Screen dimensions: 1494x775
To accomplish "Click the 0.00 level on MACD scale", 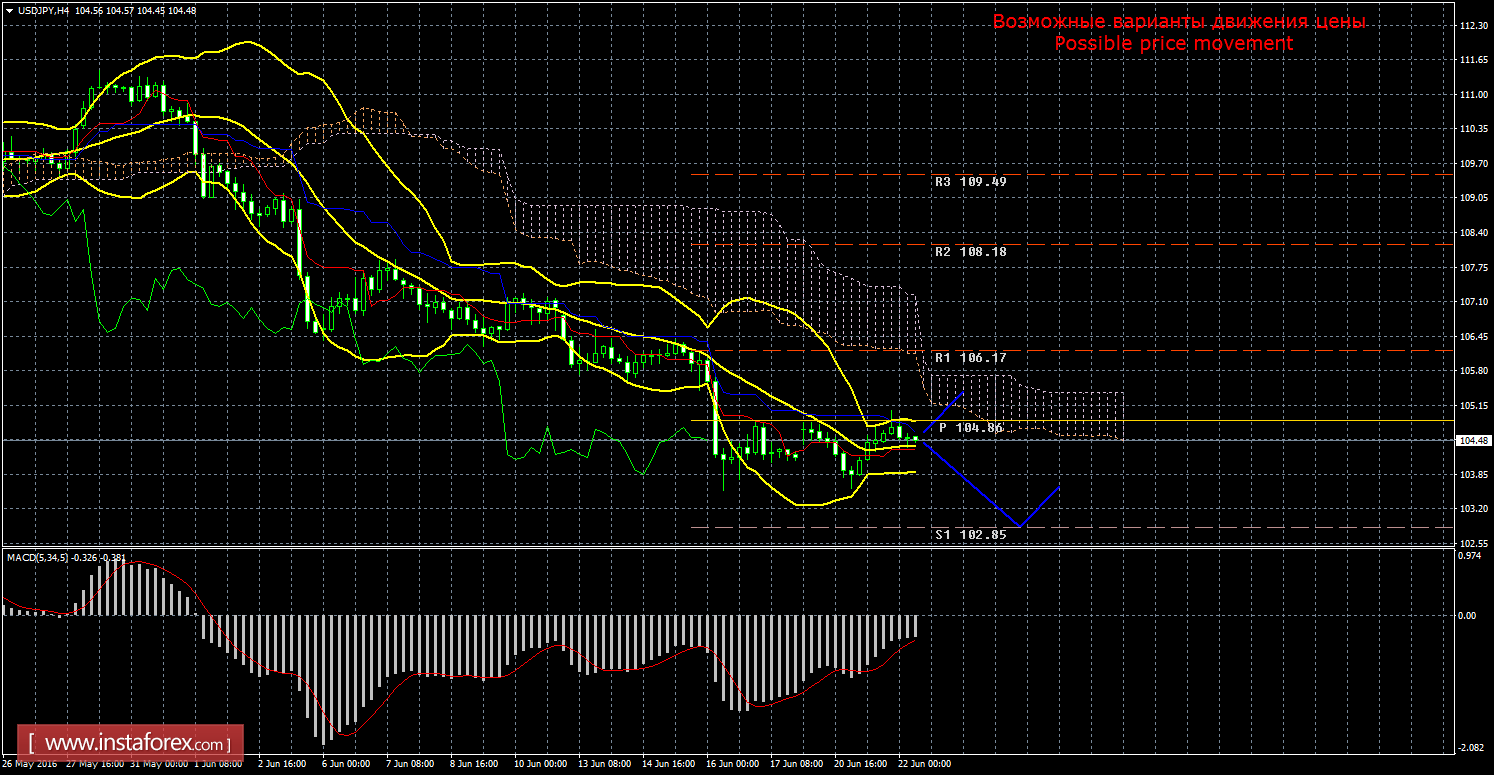I will pyautogui.click(x=1466, y=616).
